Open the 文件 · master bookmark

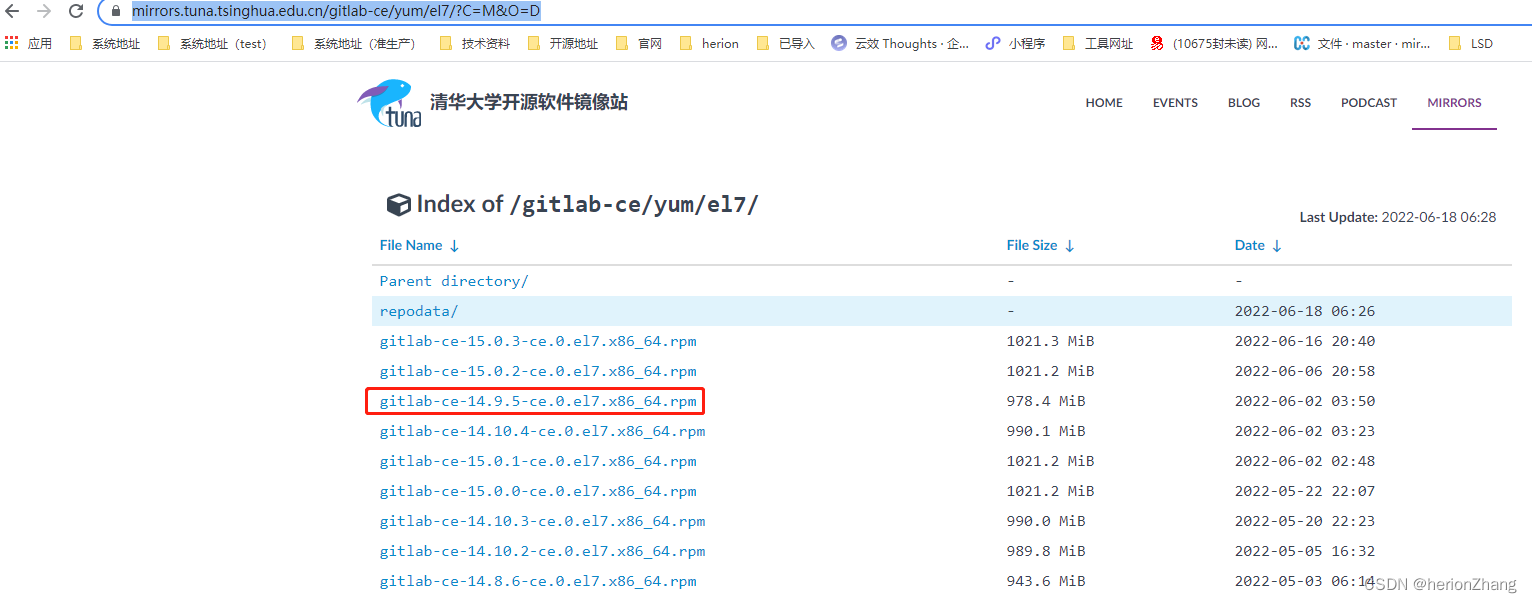[1362, 43]
